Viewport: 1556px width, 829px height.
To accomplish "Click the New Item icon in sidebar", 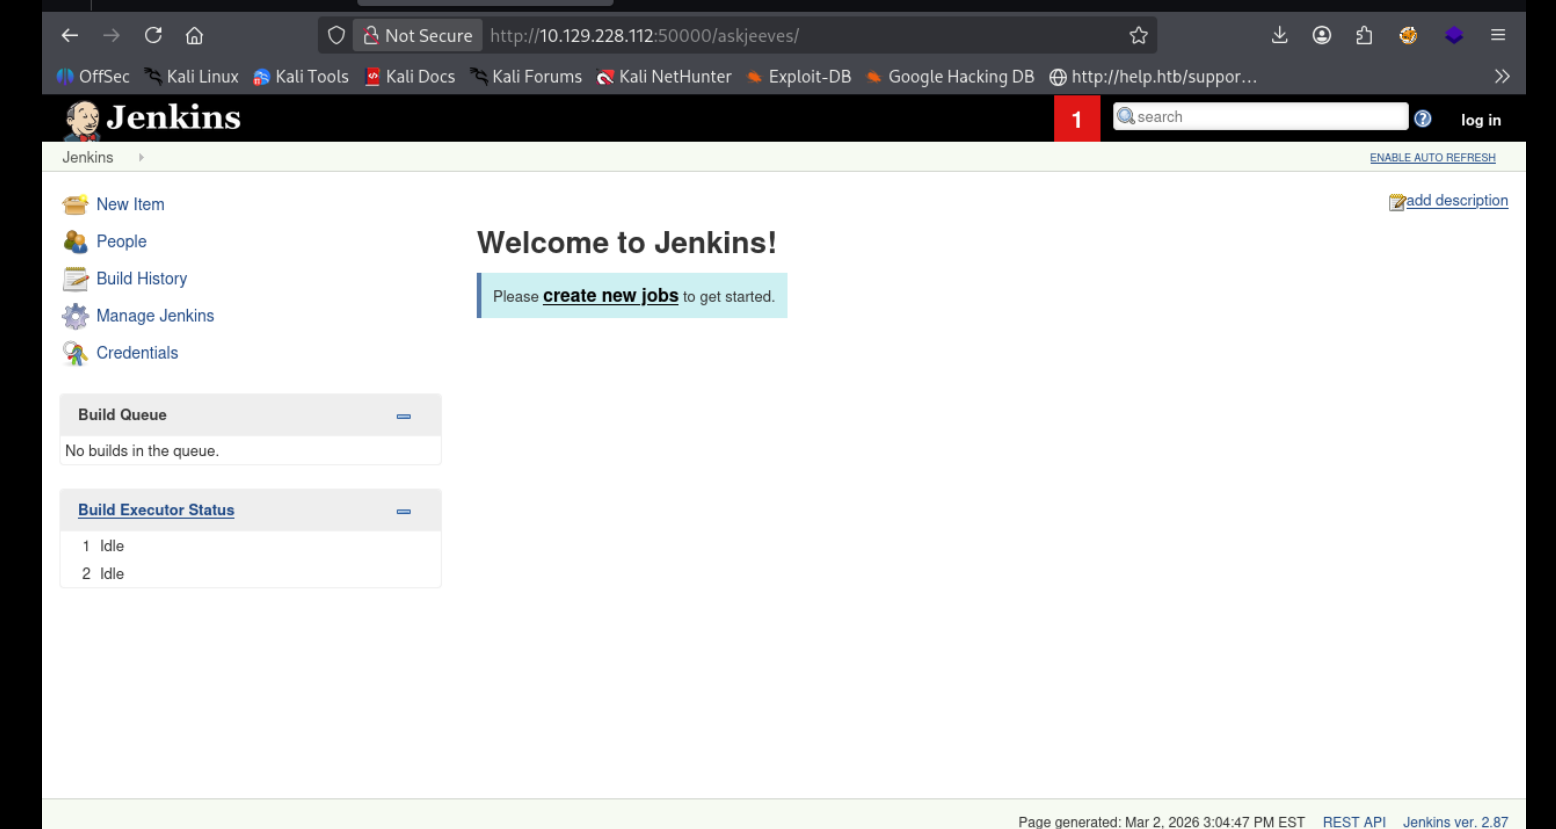I will (75, 205).
